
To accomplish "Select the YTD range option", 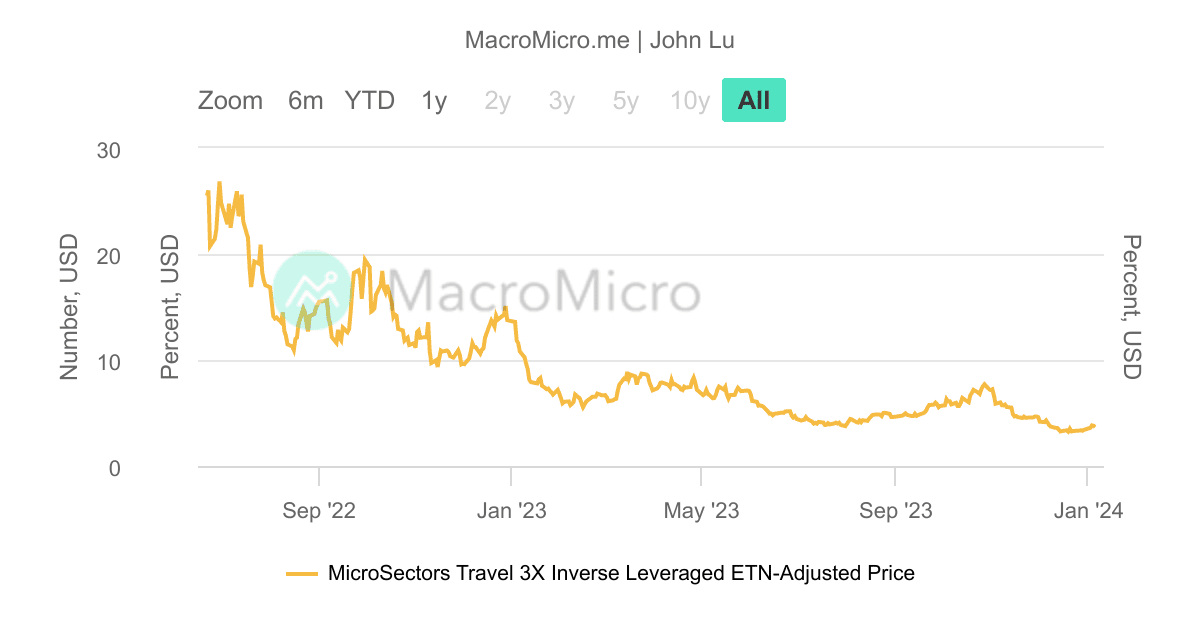I will (369, 100).
